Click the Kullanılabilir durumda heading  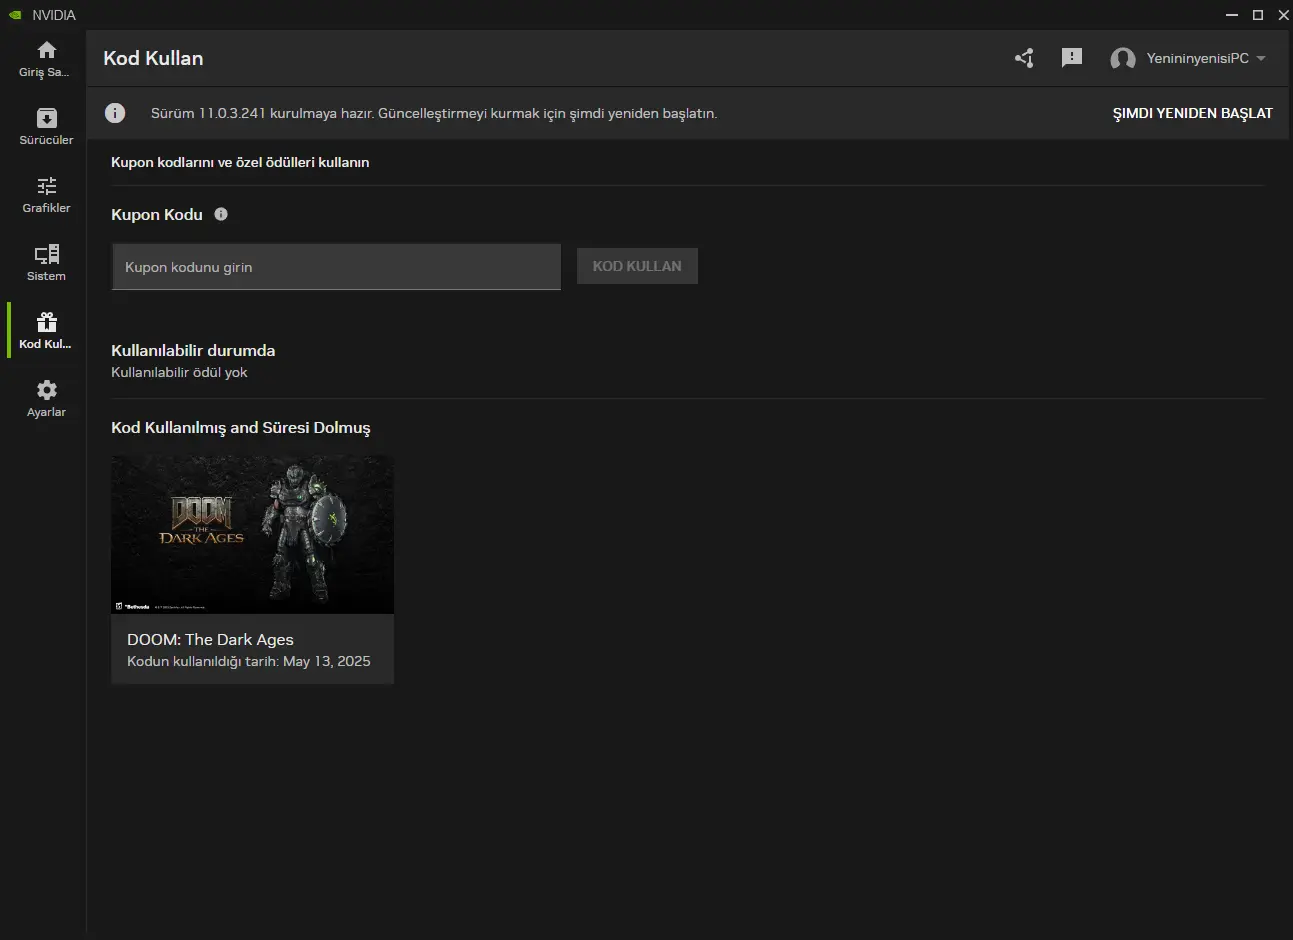(193, 351)
